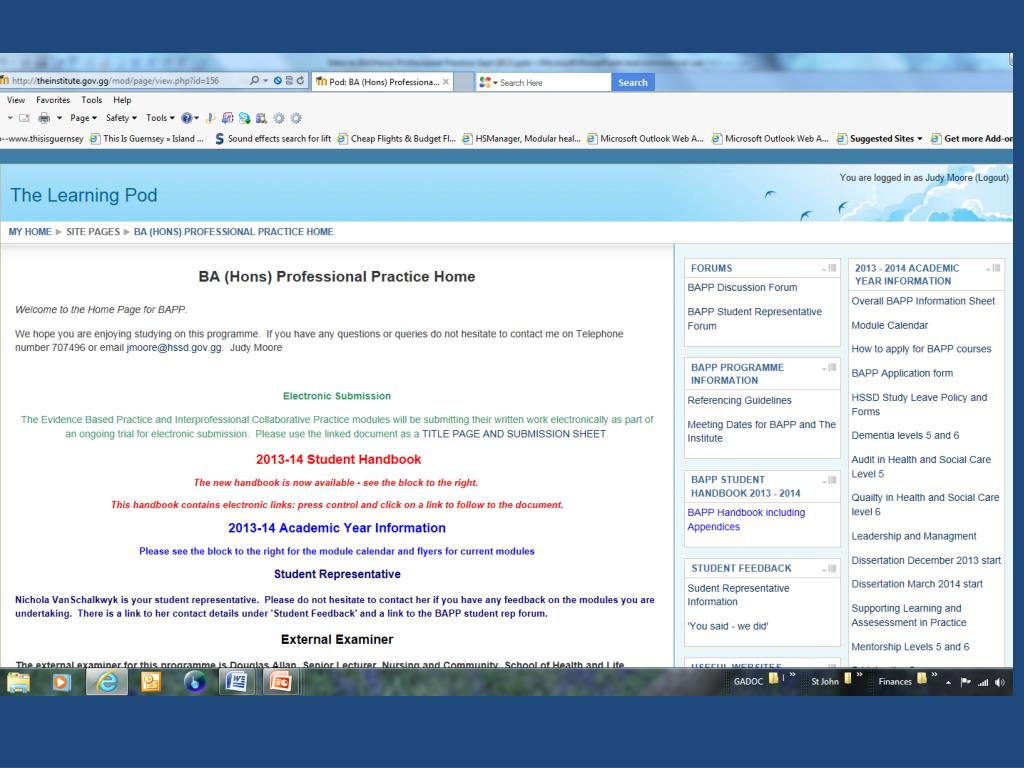Screen dimensions: 1024x768
Task: Click the second gear icon in command bar
Action: pos(296,118)
